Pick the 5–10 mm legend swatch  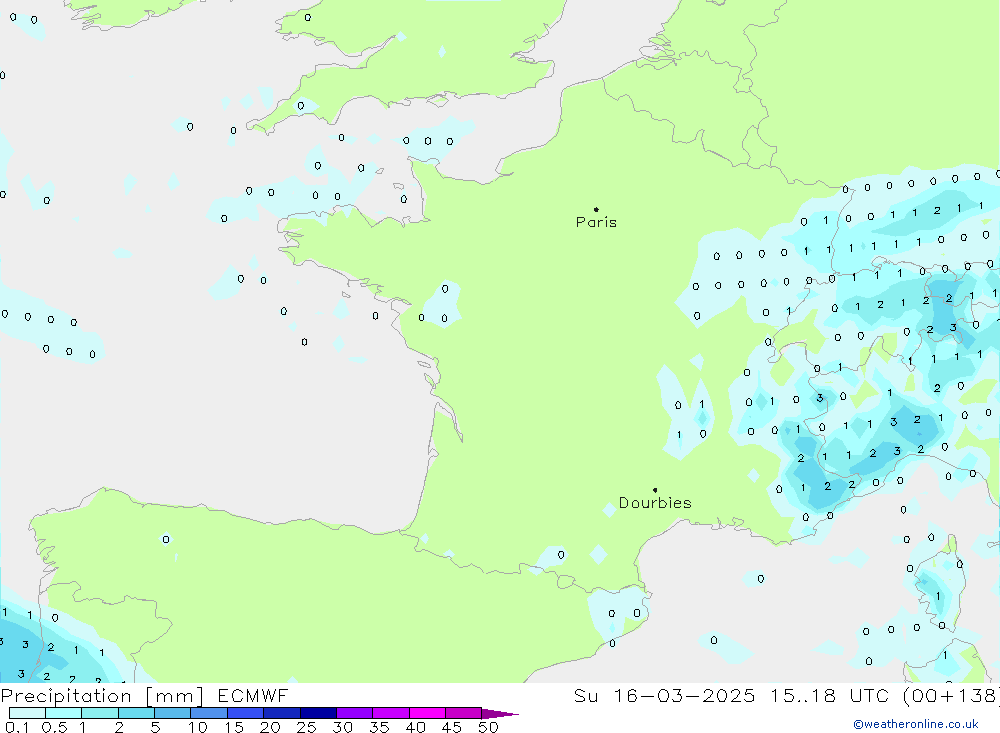173,713
